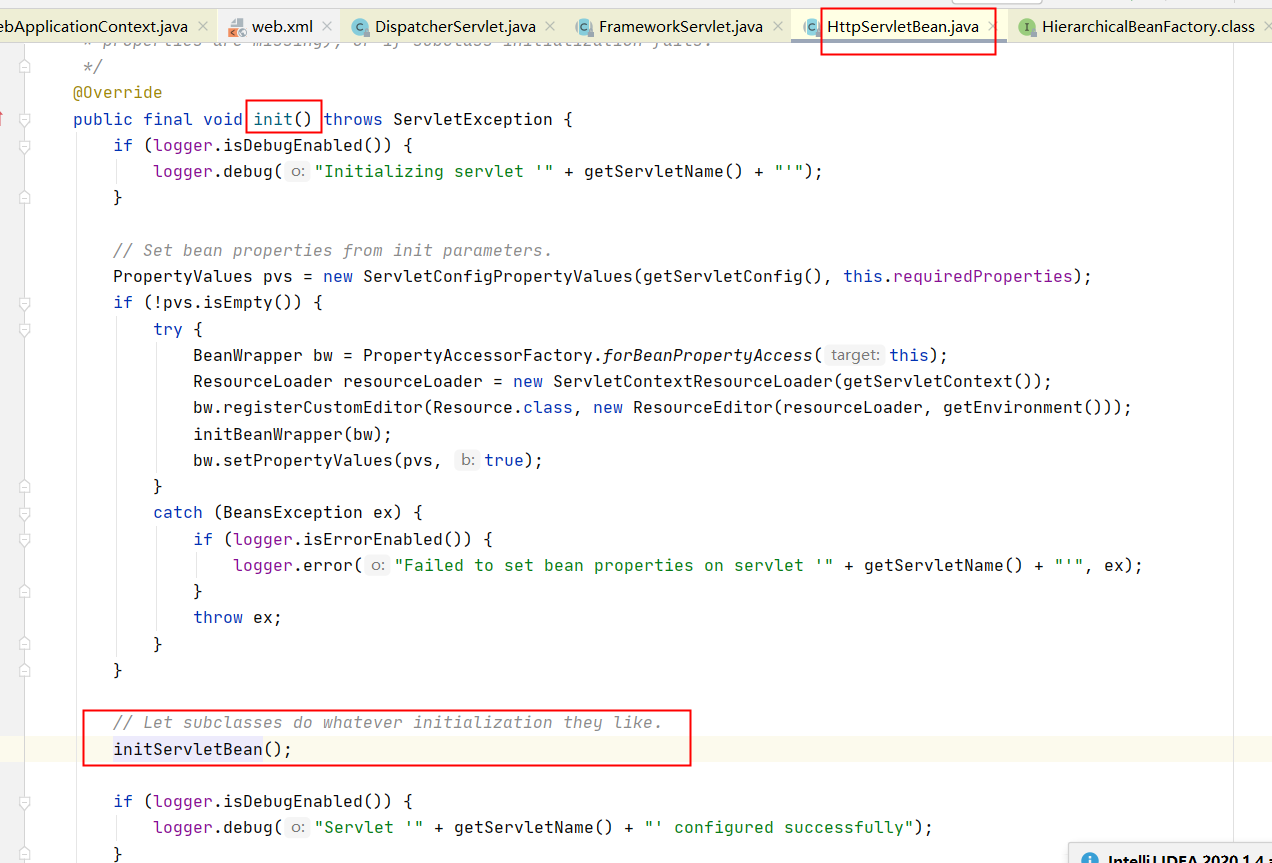The image size is (1272, 863).
Task: Click the requiredProperties field reference
Action: click(982, 276)
